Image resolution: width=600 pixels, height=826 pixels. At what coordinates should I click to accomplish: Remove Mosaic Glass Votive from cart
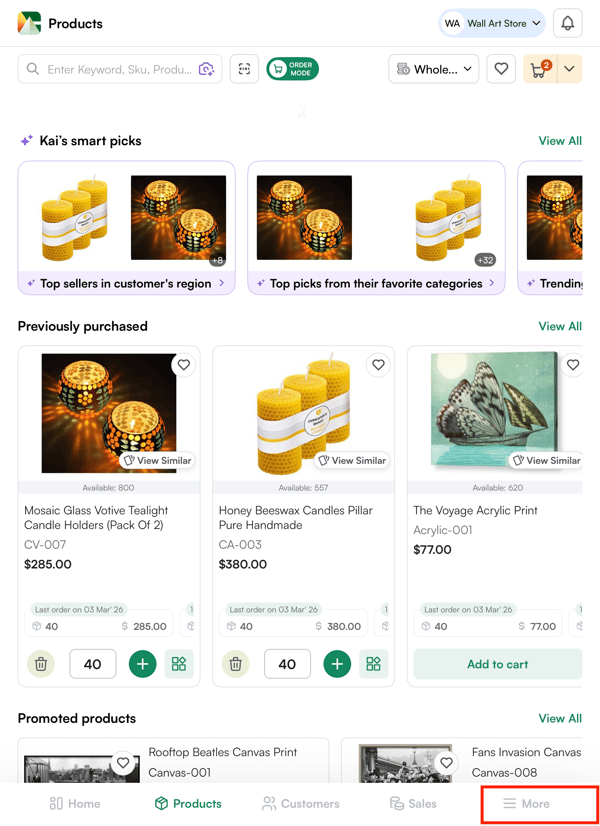[x=41, y=664]
